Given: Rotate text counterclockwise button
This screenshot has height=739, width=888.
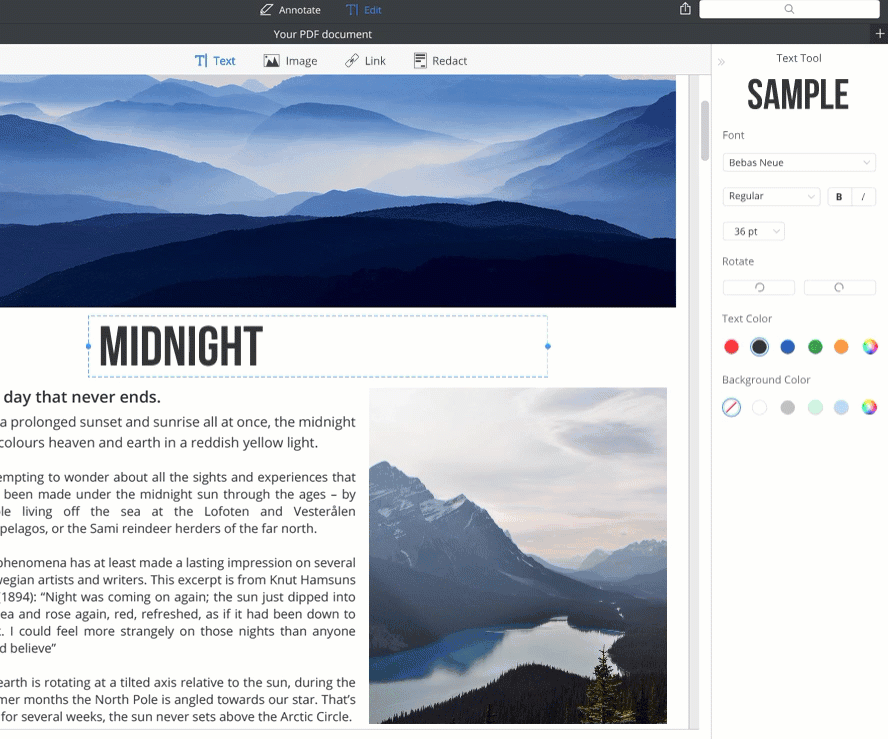Looking at the screenshot, I should coord(759,287).
